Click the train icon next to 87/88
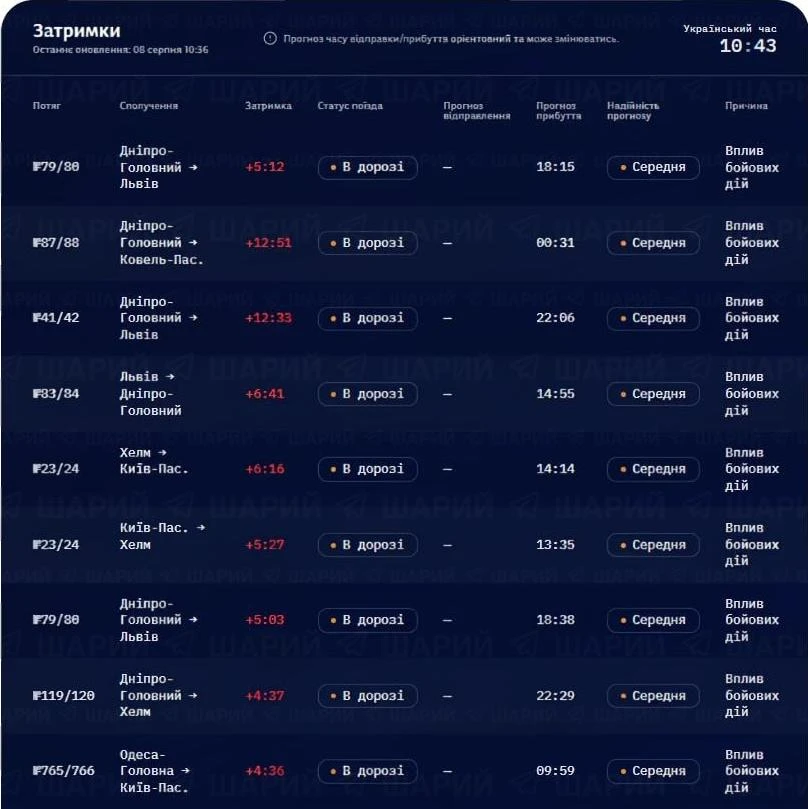Viewport: 808px width, 809px height. coord(36,242)
